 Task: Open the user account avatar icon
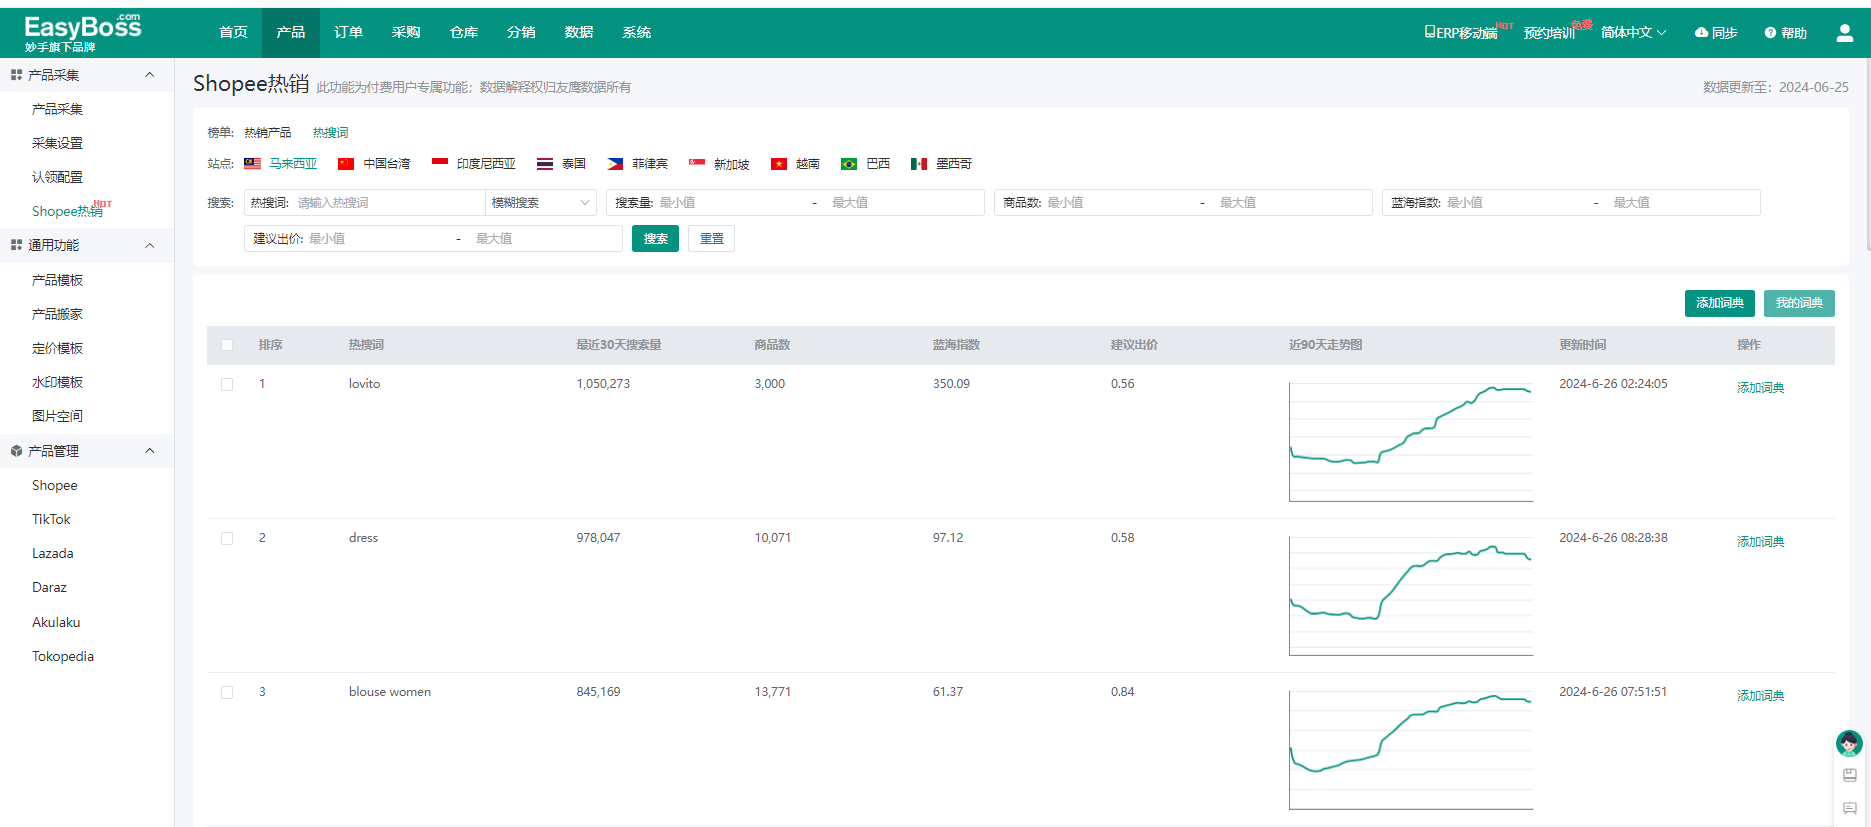coord(1845,33)
